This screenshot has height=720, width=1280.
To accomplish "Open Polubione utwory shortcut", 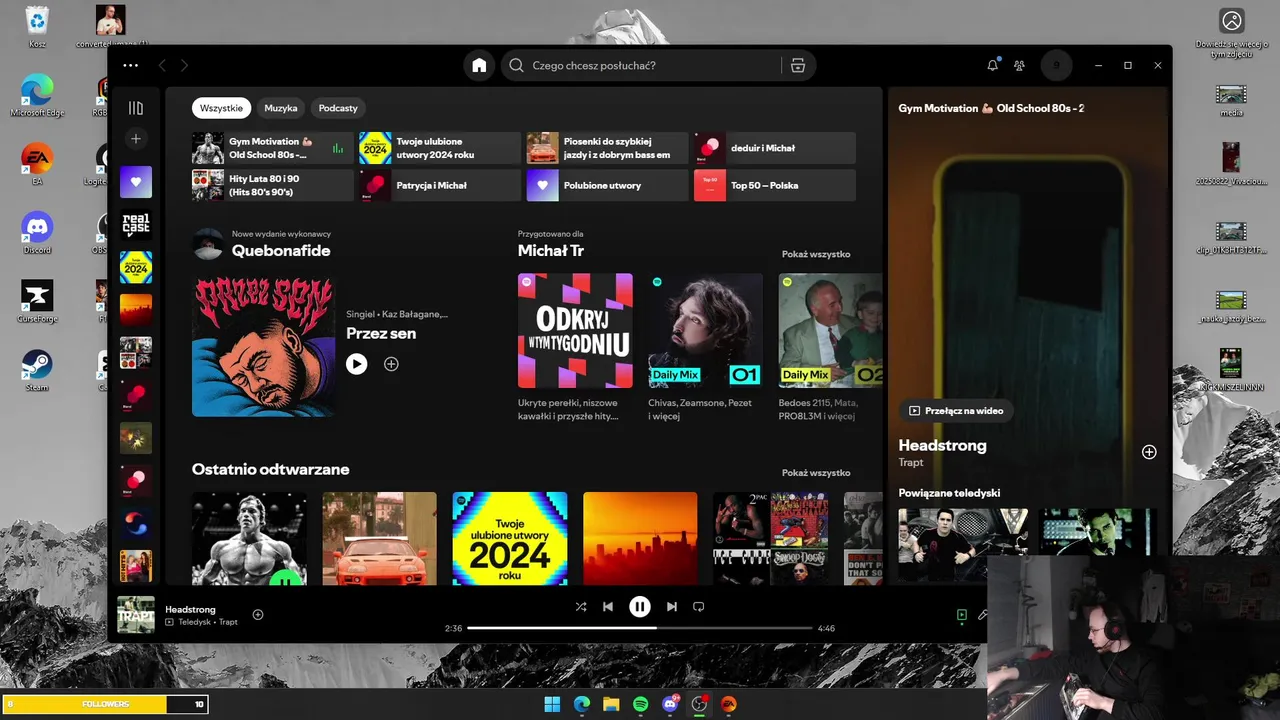I will pyautogui.click(x=607, y=185).
